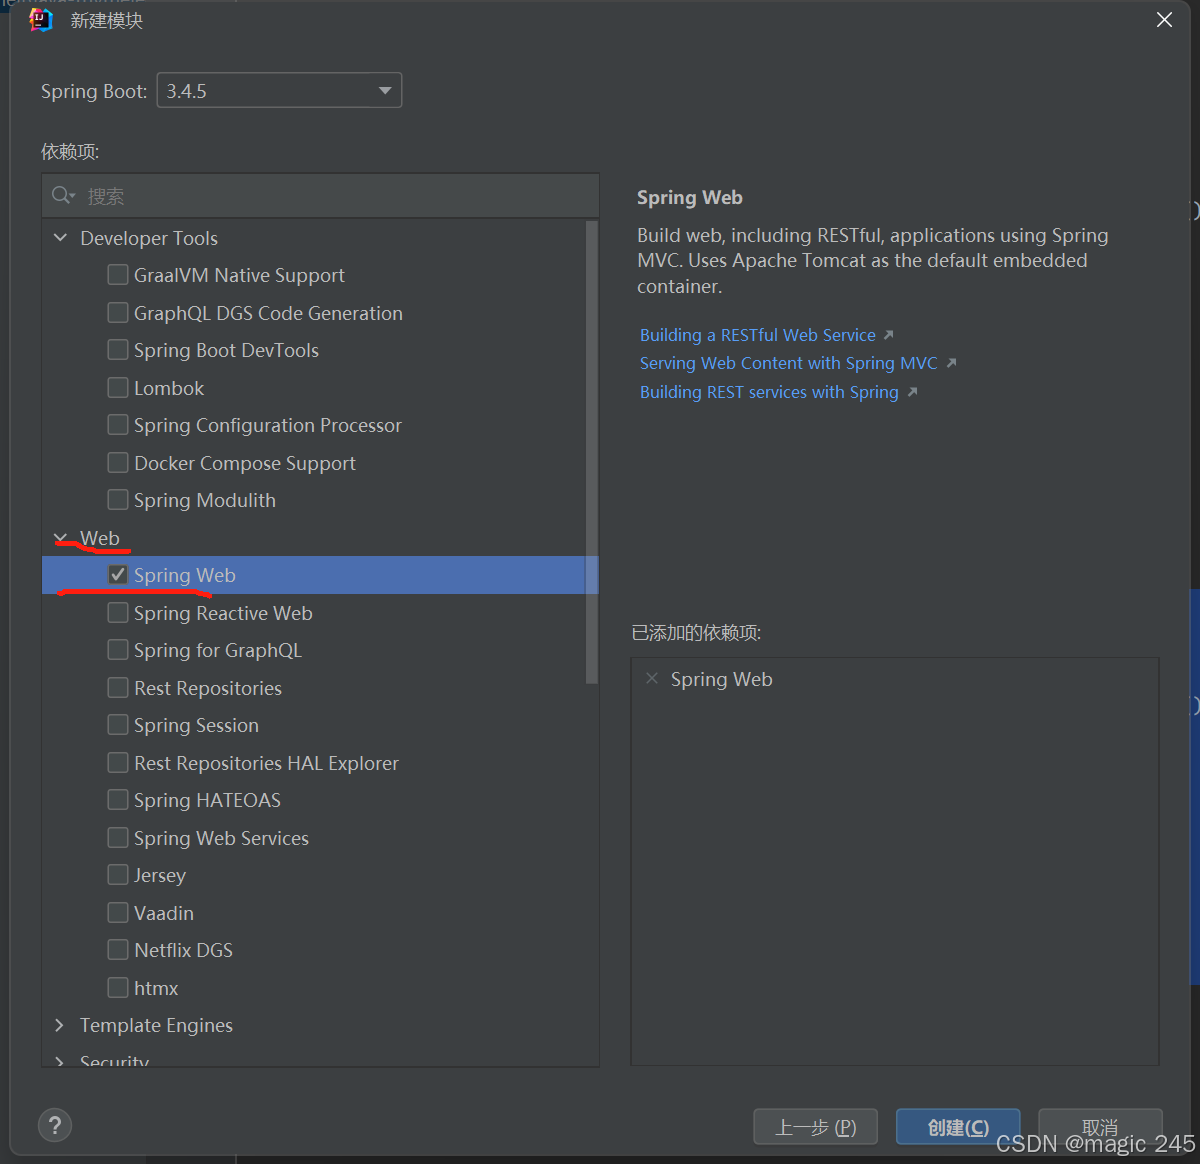Tick Spring HATEOAS checkbox
Image resolution: width=1200 pixels, height=1164 pixels.
tap(118, 800)
